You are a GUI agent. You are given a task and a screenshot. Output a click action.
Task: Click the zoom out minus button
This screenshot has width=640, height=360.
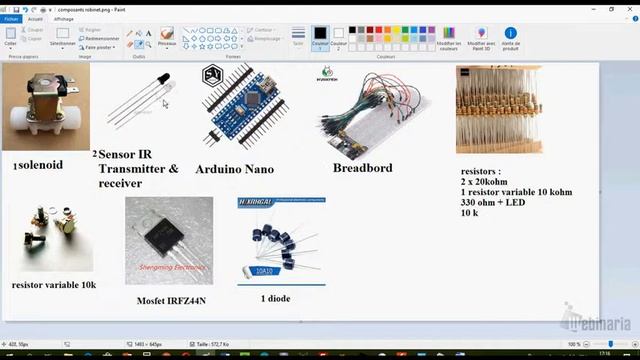[586, 344]
